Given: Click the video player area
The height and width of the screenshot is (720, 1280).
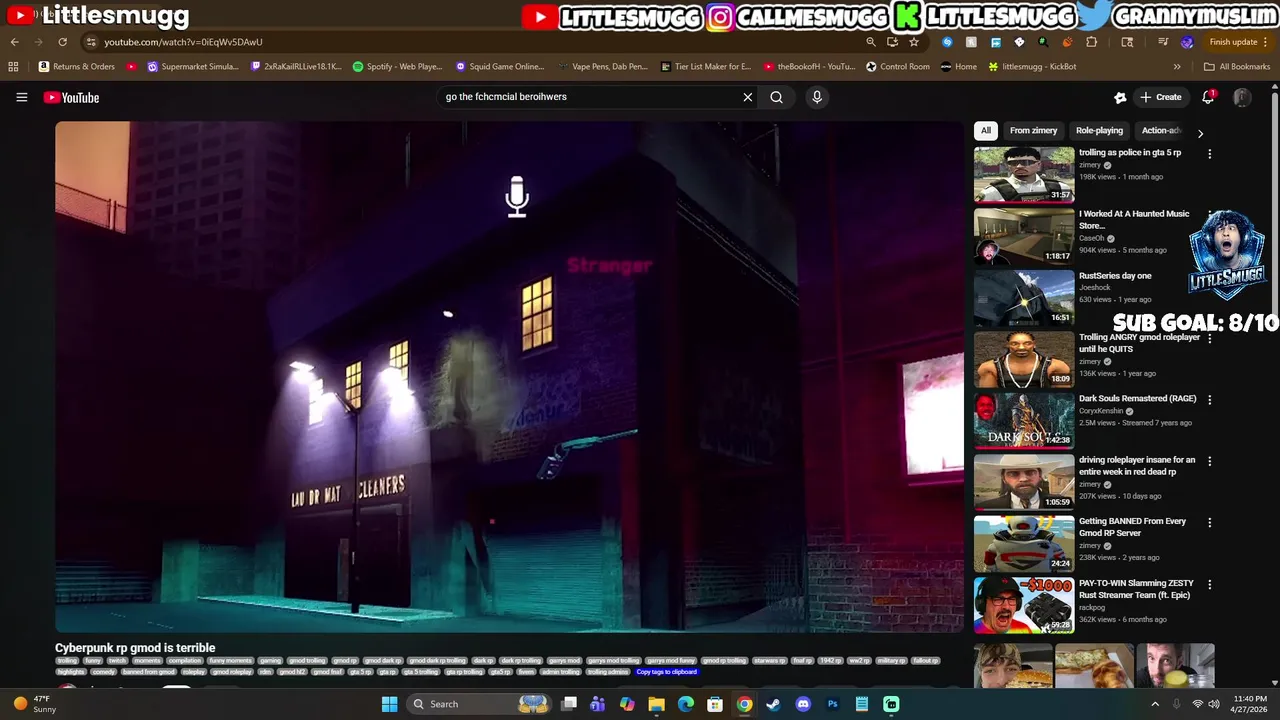Looking at the screenshot, I should click(509, 377).
